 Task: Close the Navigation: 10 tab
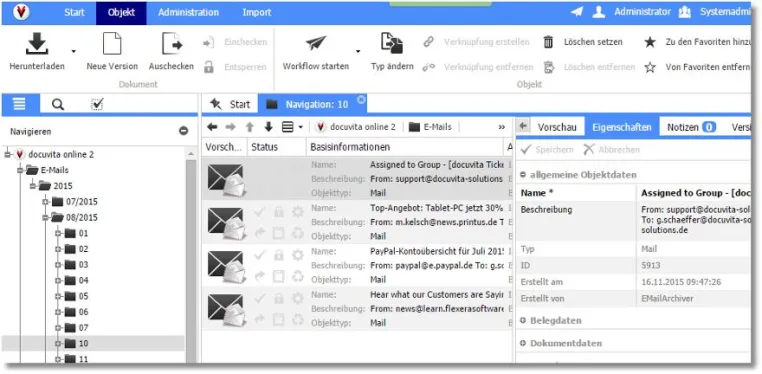(x=361, y=99)
